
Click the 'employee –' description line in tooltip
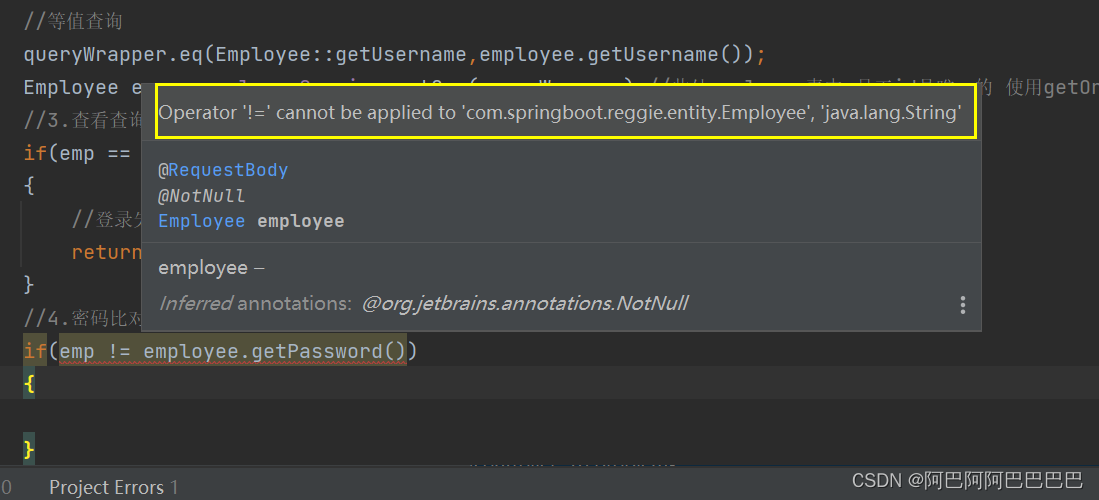(211, 268)
